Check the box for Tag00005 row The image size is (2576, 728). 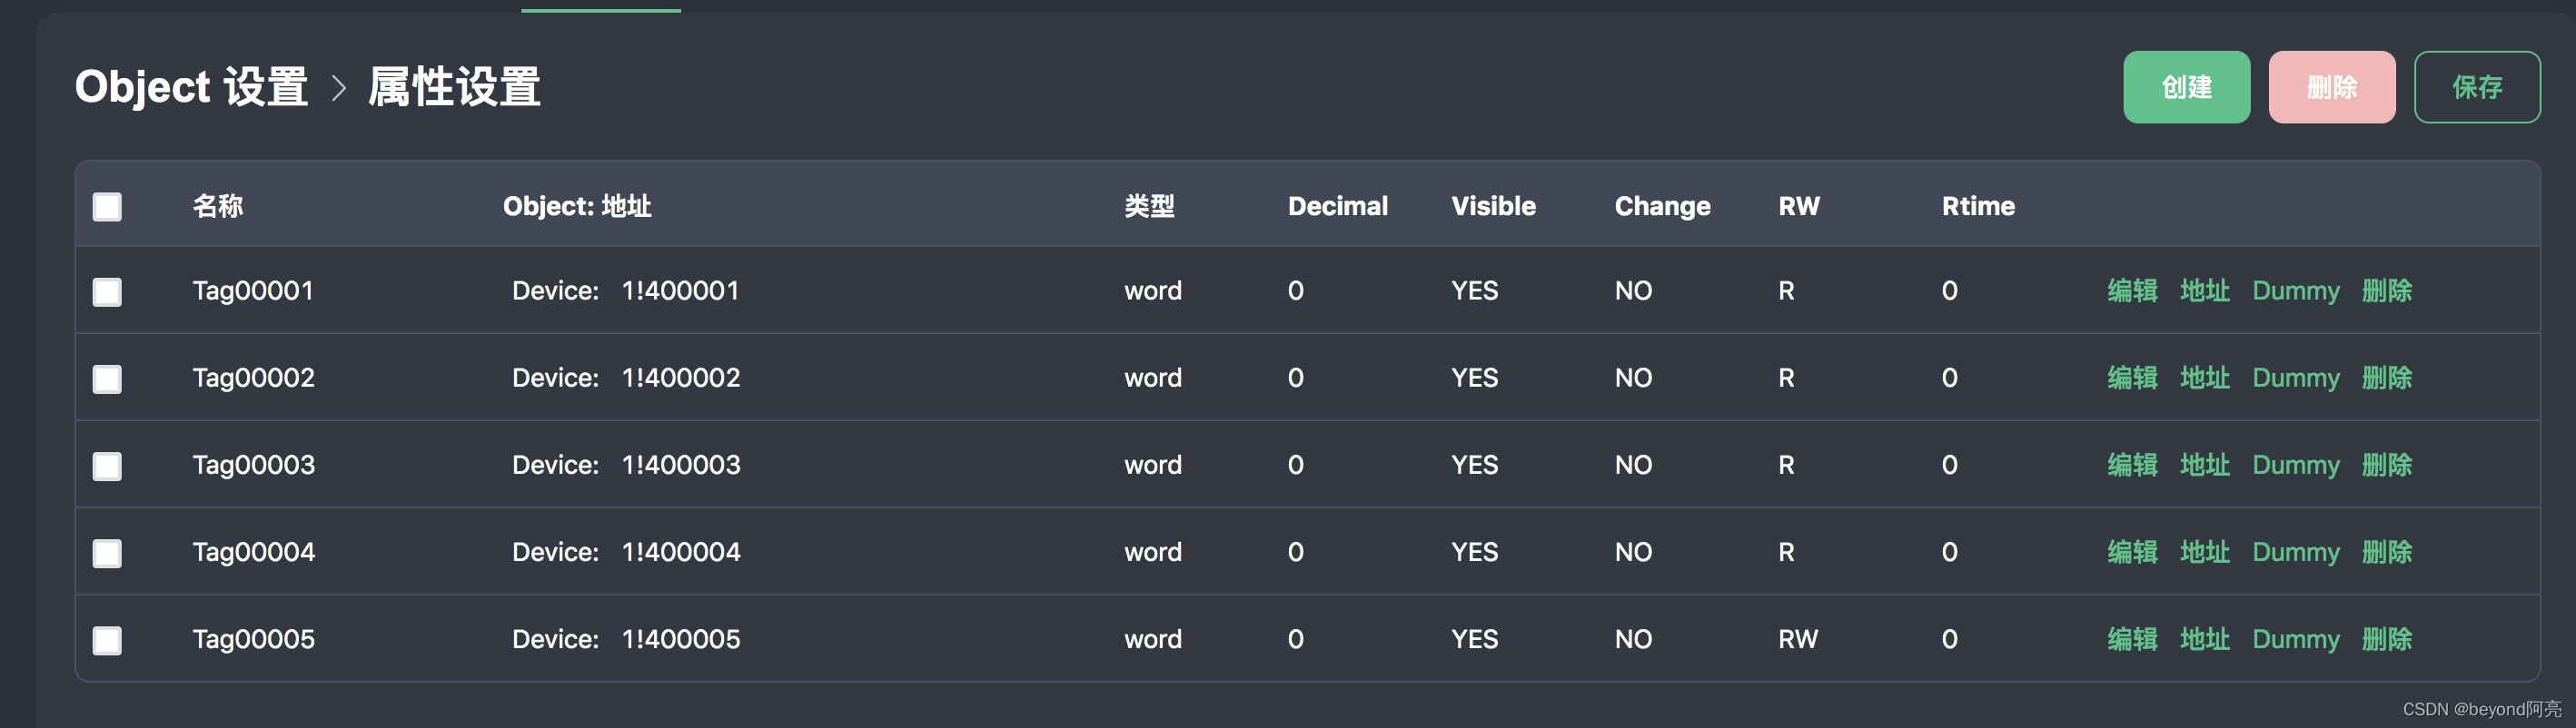pos(107,640)
